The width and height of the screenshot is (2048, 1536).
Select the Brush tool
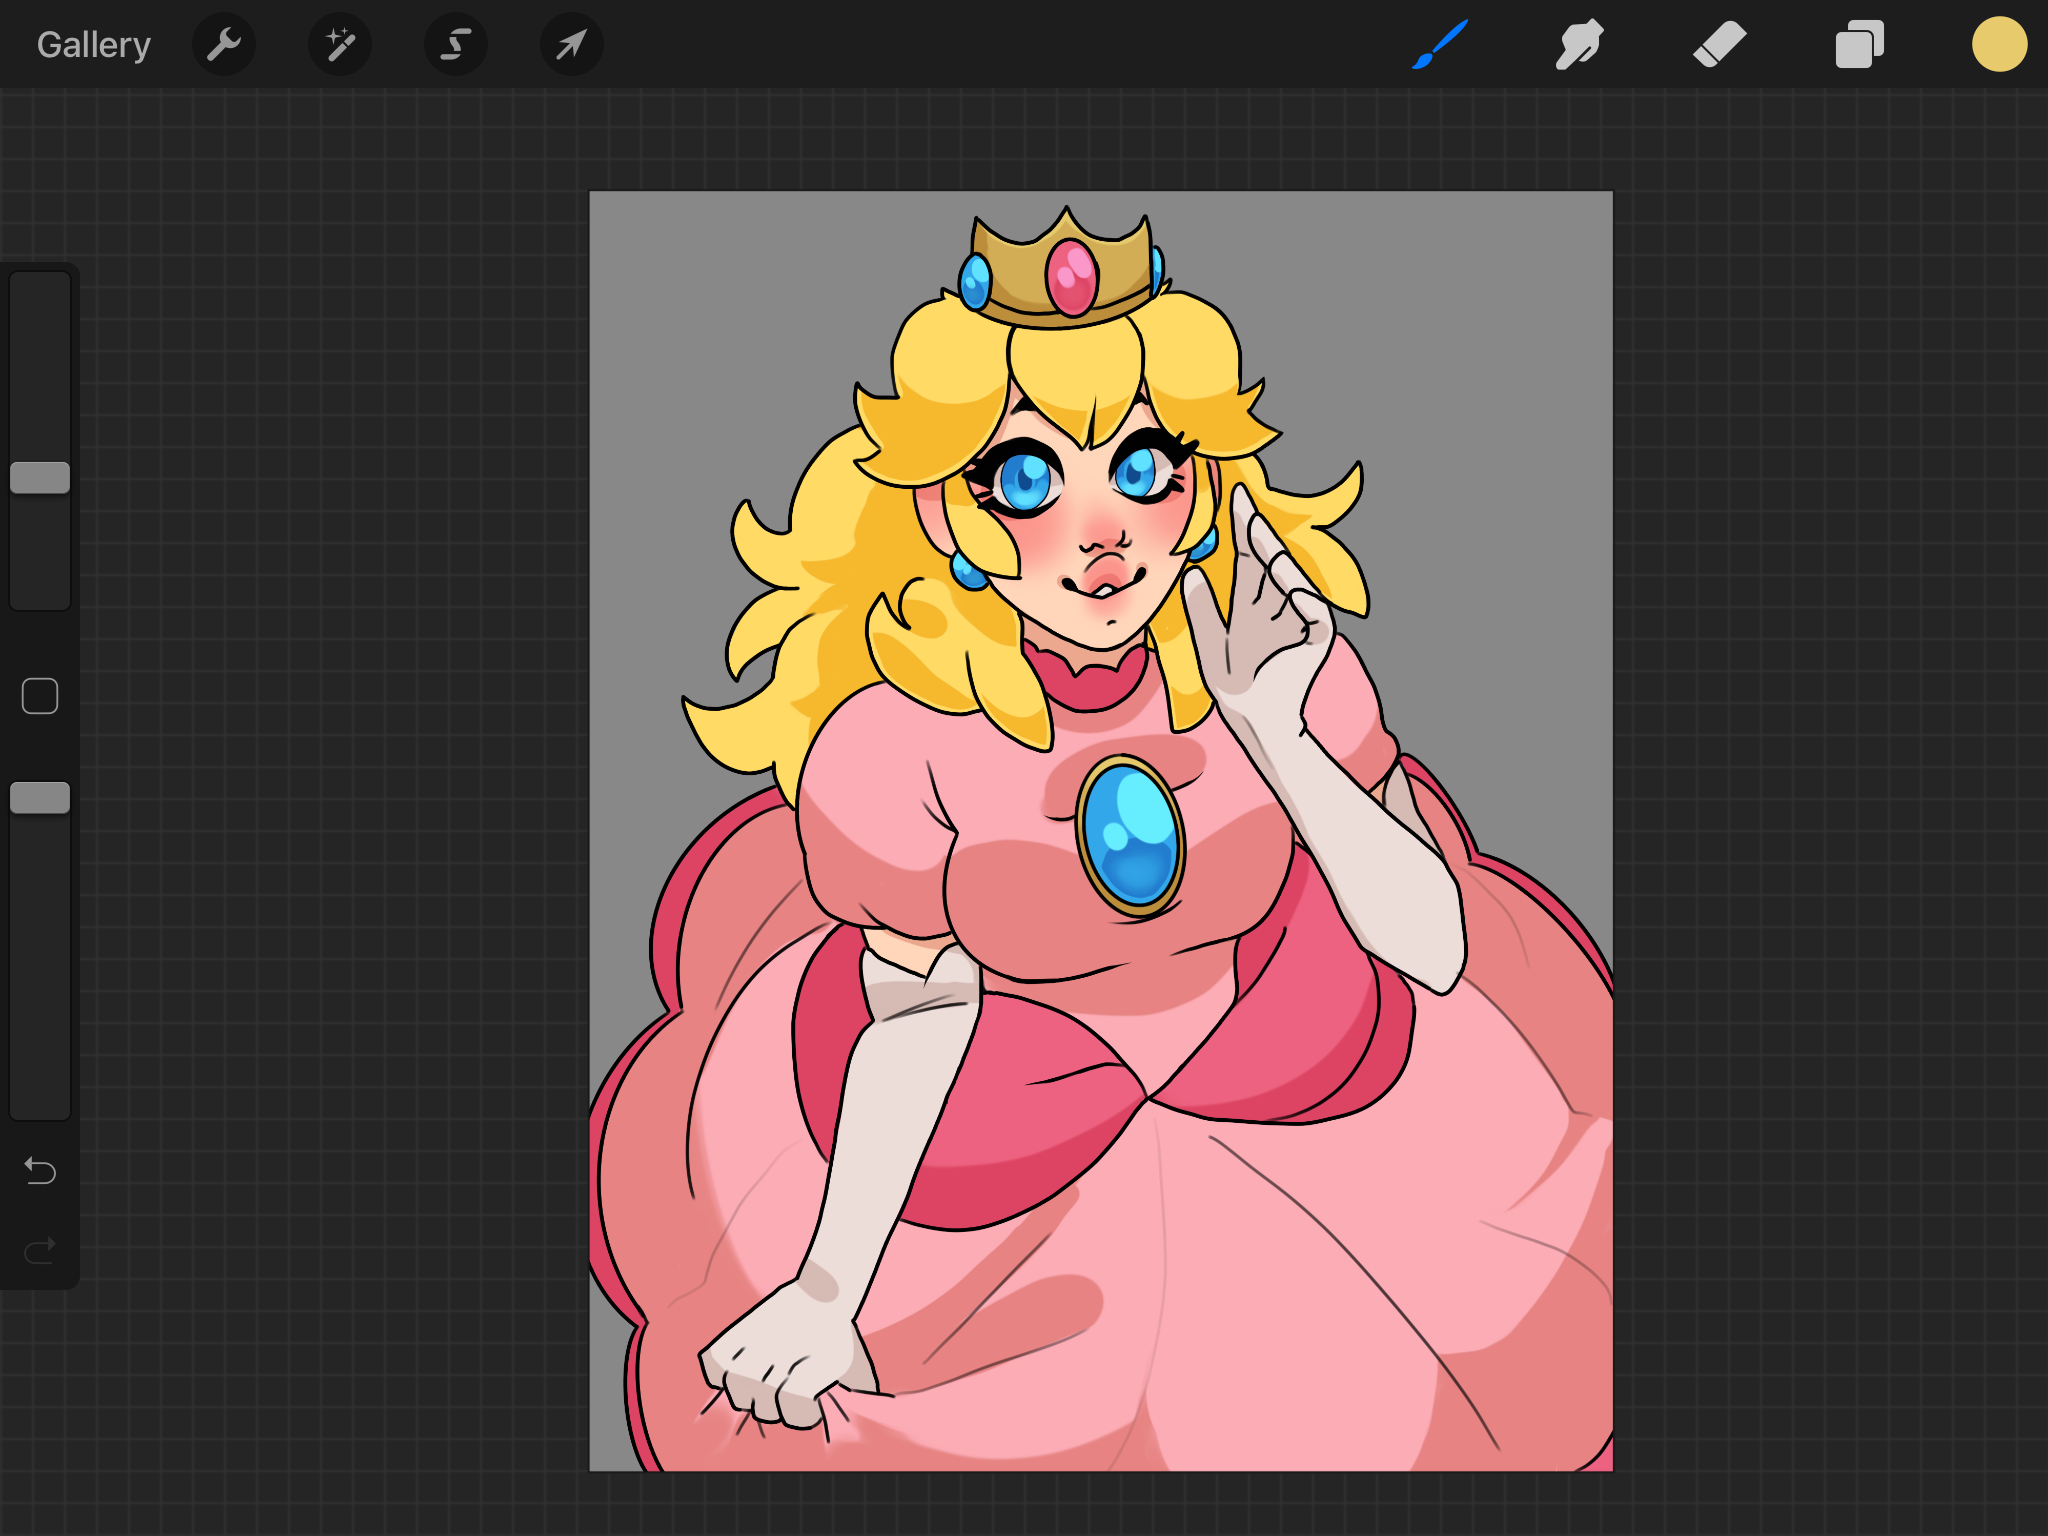[1440, 45]
